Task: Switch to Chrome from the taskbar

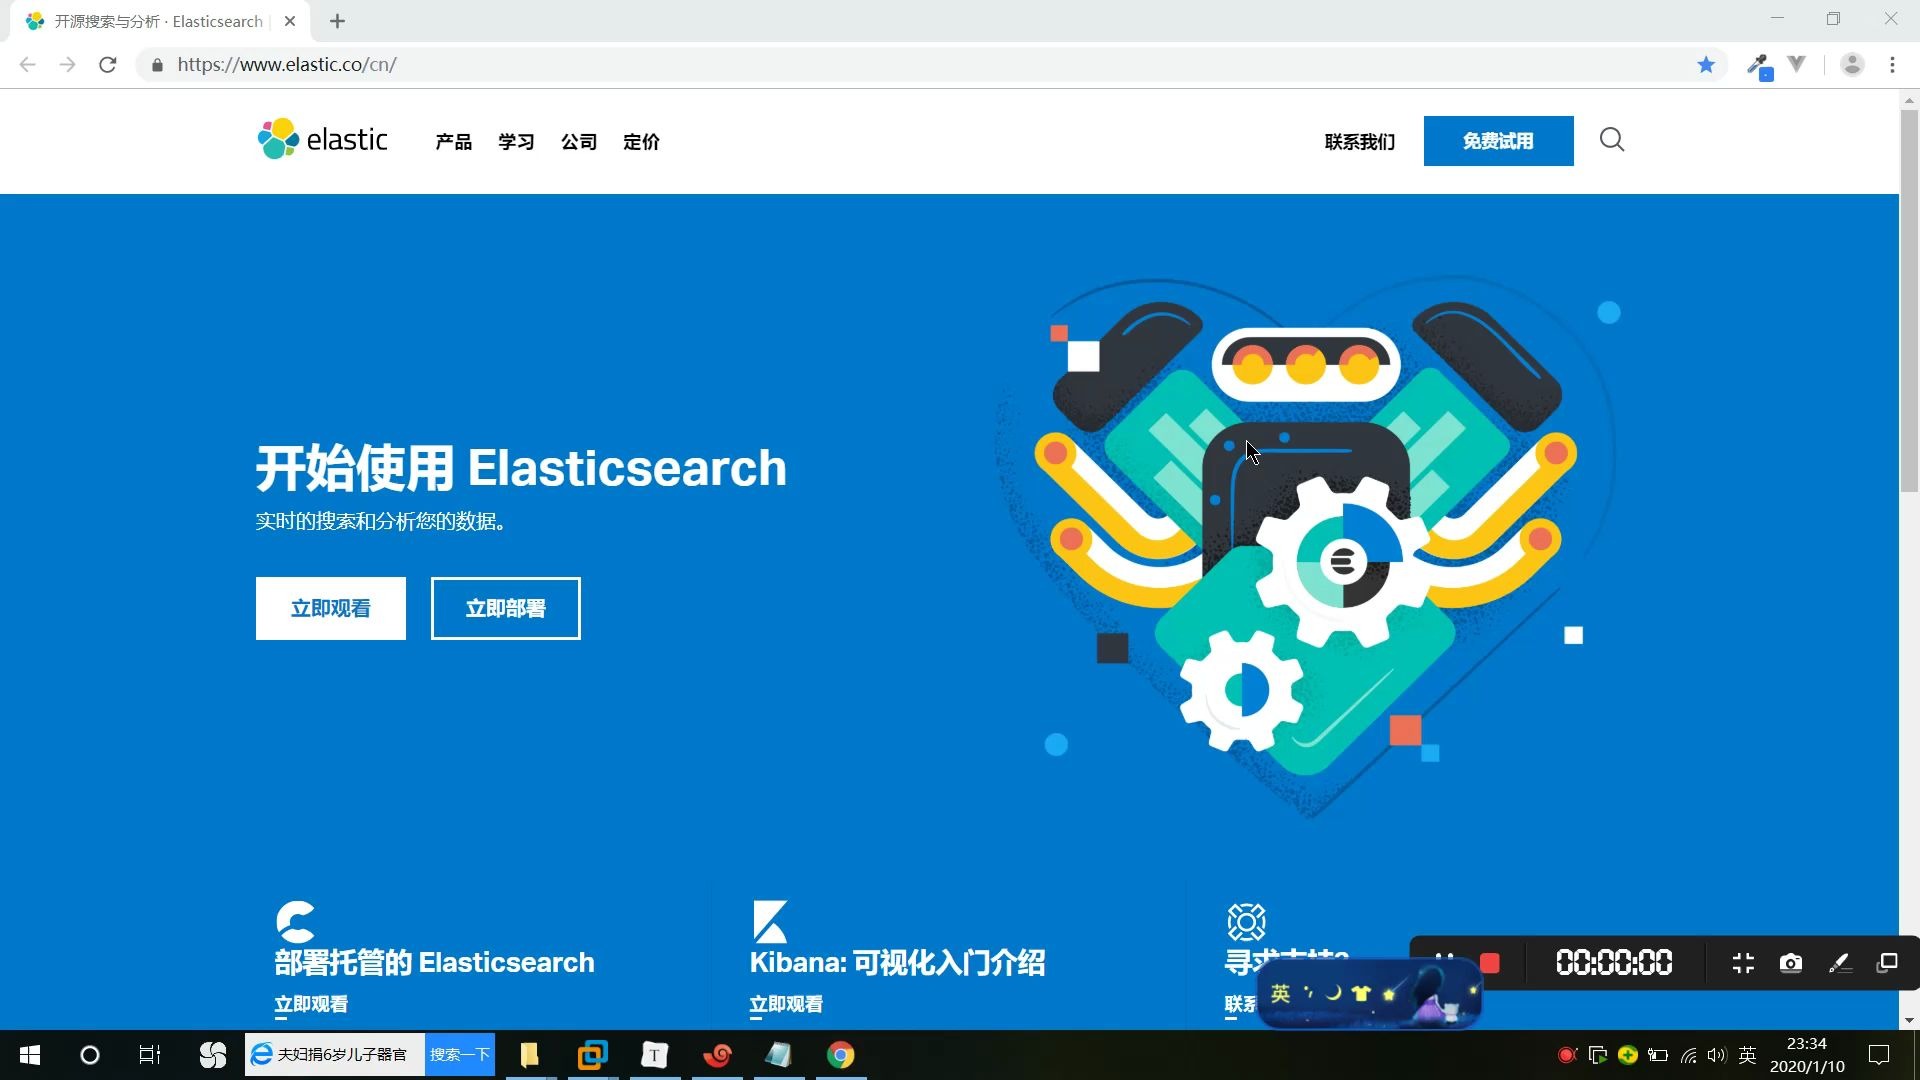Action: click(x=841, y=1055)
